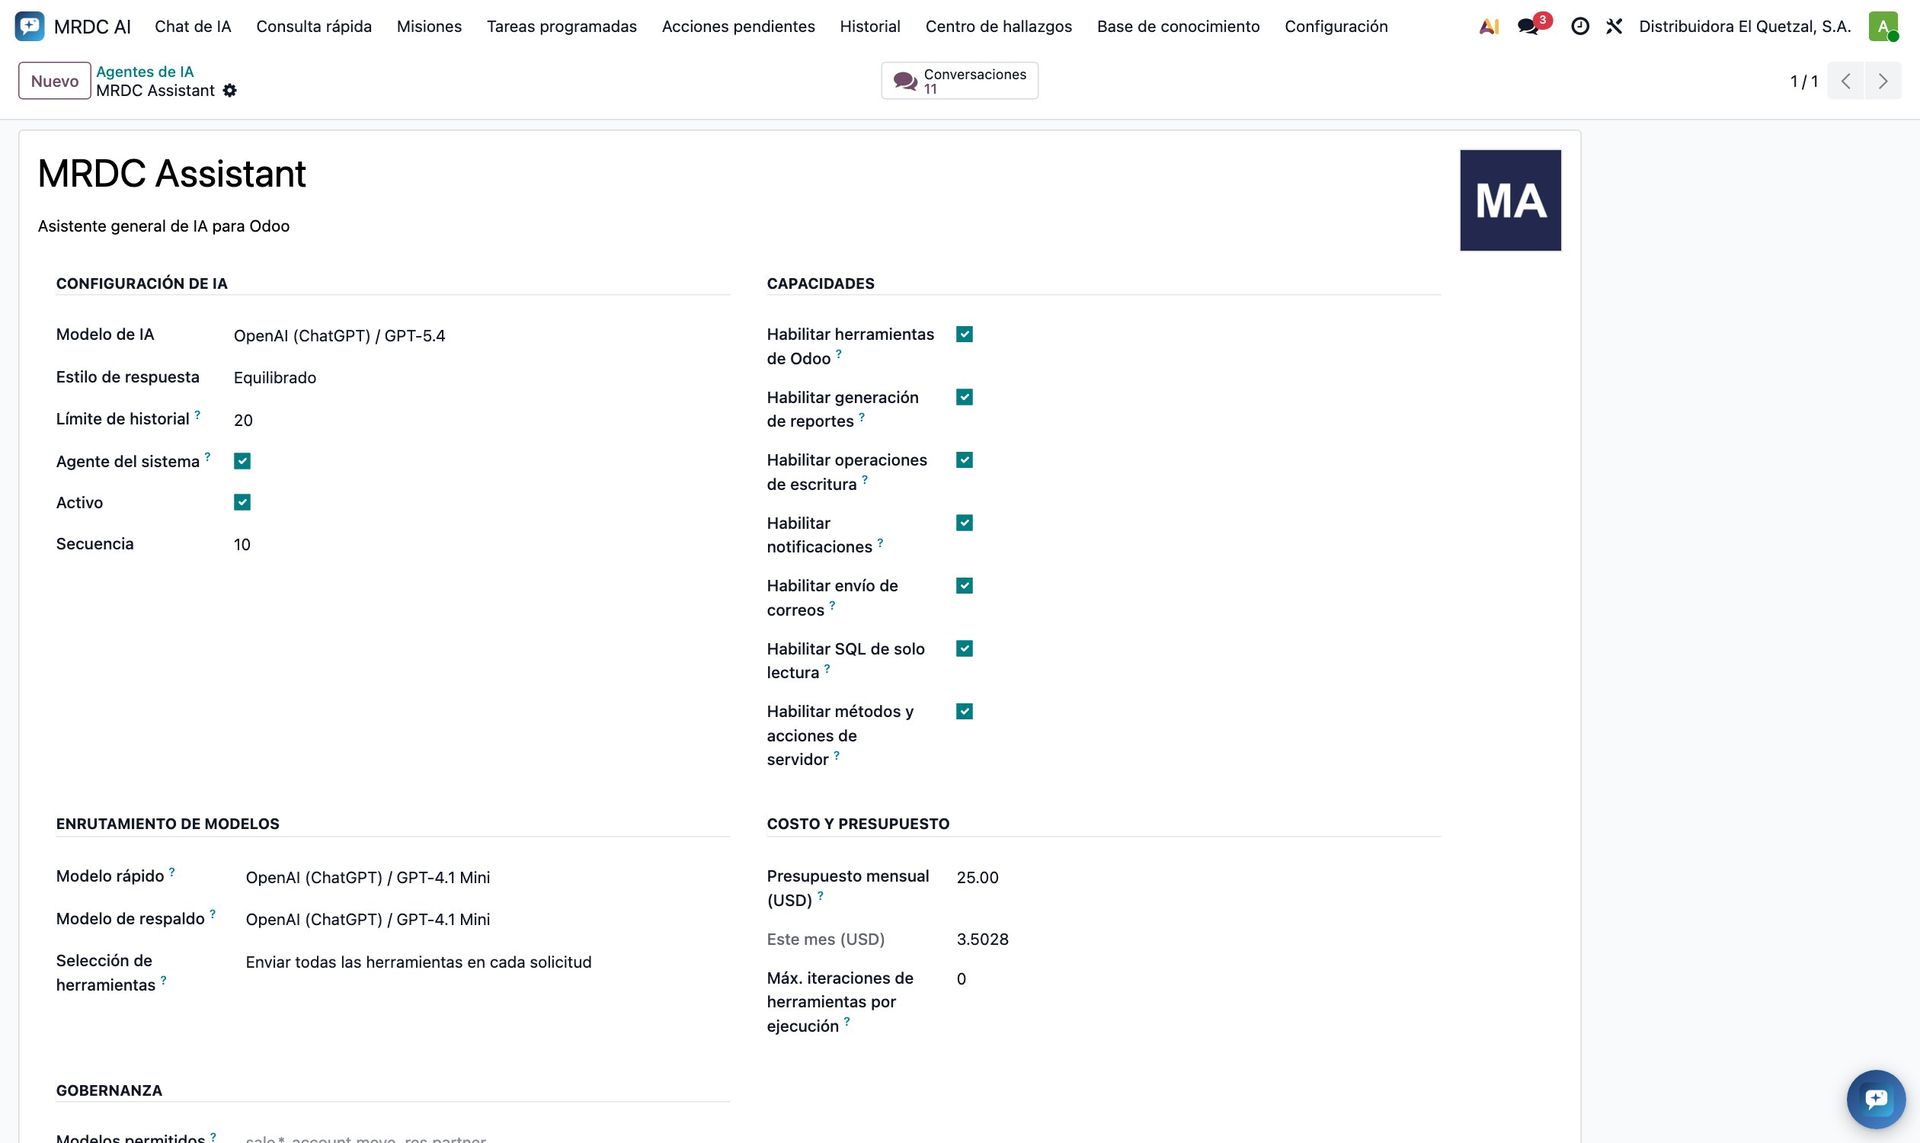Toggle the Agente del sistema checkbox
Screen dimensions: 1920x1143
(x=242, y=461)
